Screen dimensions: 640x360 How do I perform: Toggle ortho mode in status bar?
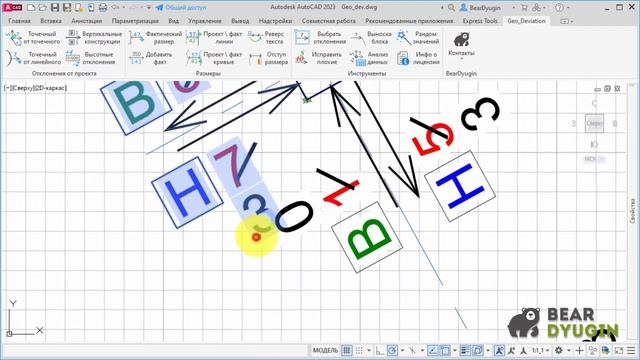coord(380,350)
